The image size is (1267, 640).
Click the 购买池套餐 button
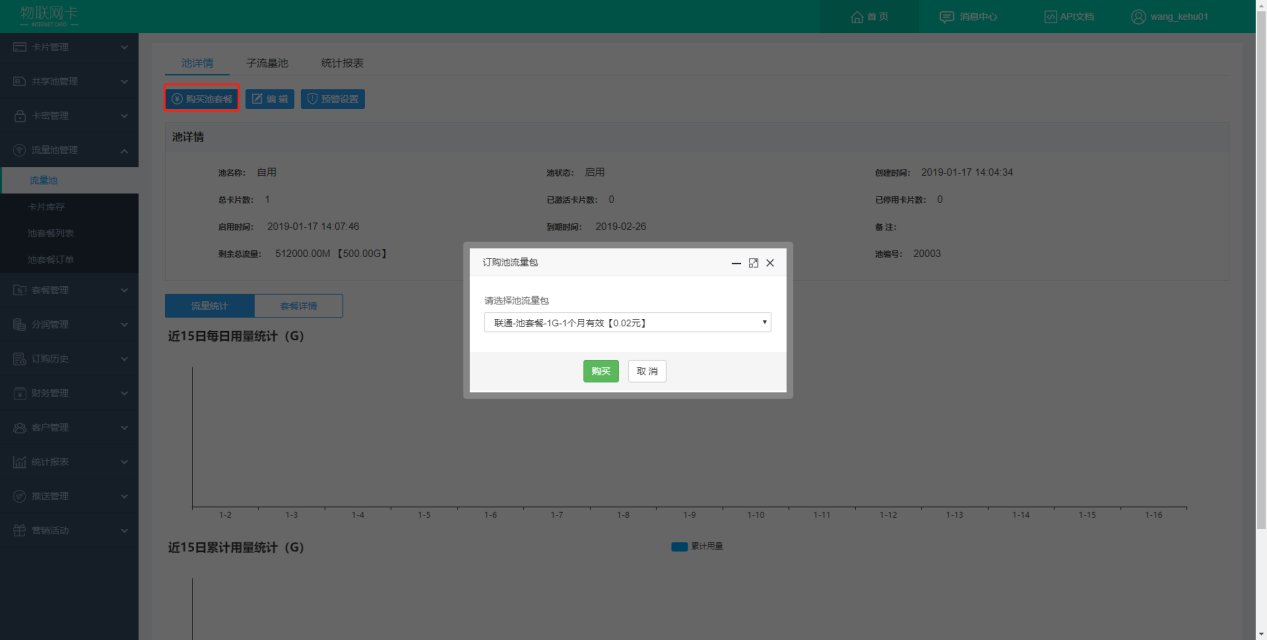coord(201,99)
